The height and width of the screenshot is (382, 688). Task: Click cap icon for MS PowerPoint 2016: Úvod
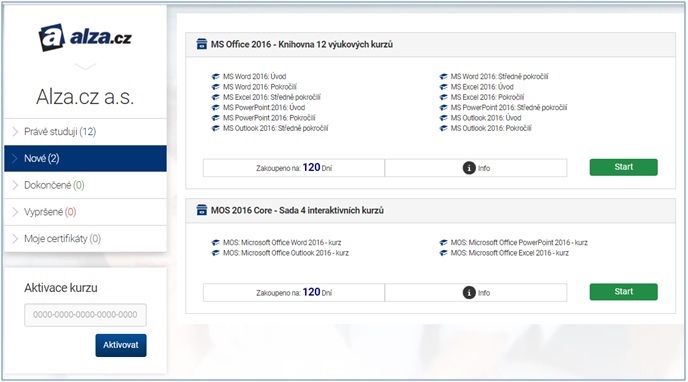tap(215, 107)
